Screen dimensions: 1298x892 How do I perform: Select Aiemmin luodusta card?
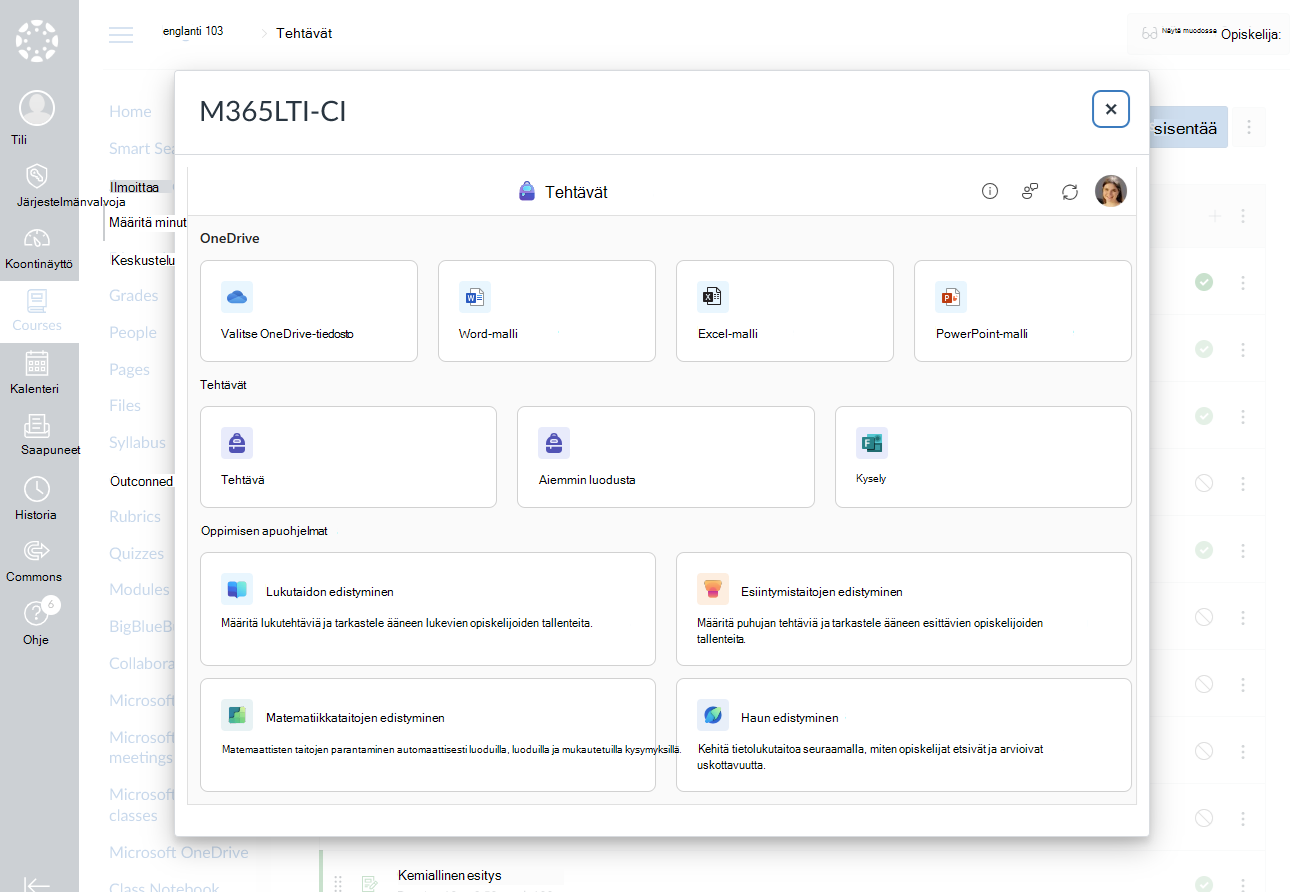[x=666, y=457]
